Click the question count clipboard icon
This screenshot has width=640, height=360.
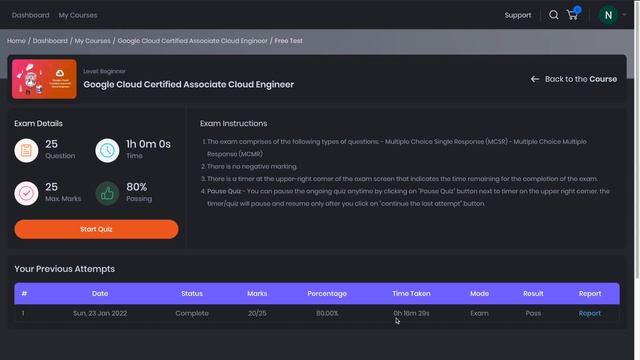[26, 150]
